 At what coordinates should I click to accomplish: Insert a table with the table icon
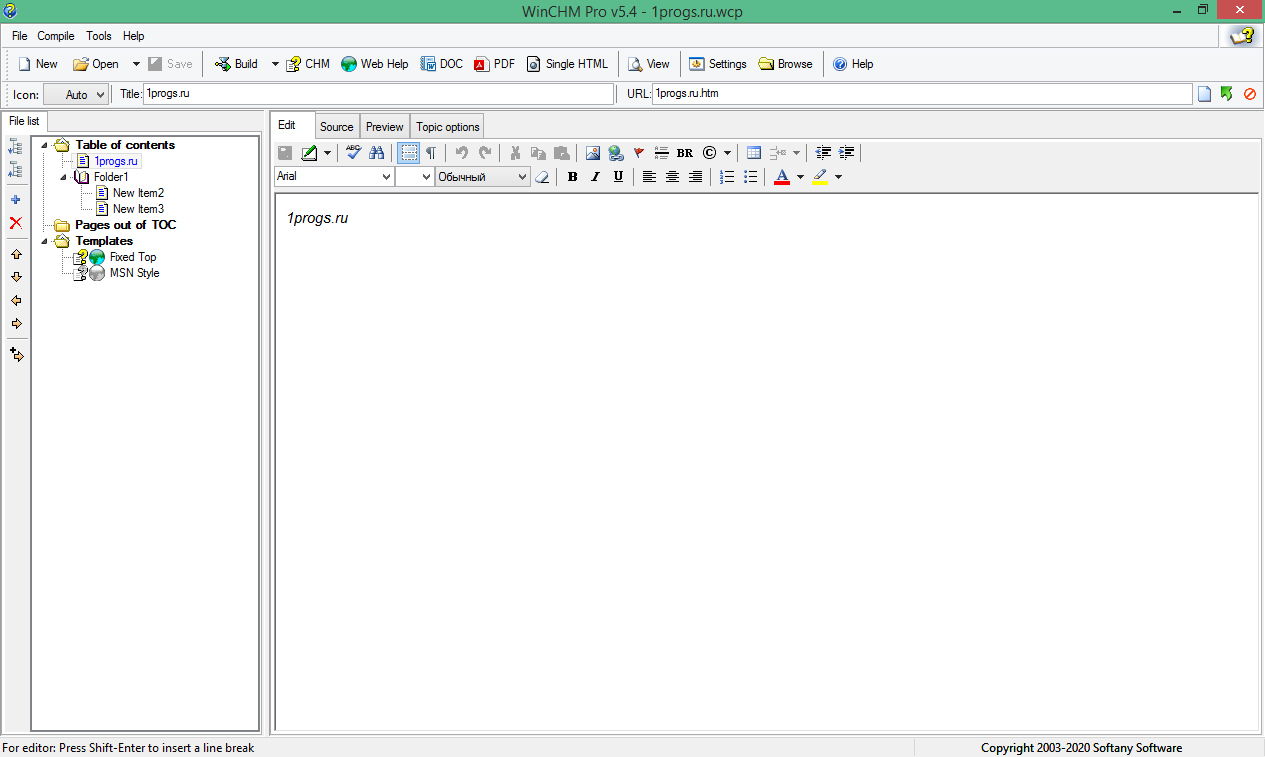point(754,153)
